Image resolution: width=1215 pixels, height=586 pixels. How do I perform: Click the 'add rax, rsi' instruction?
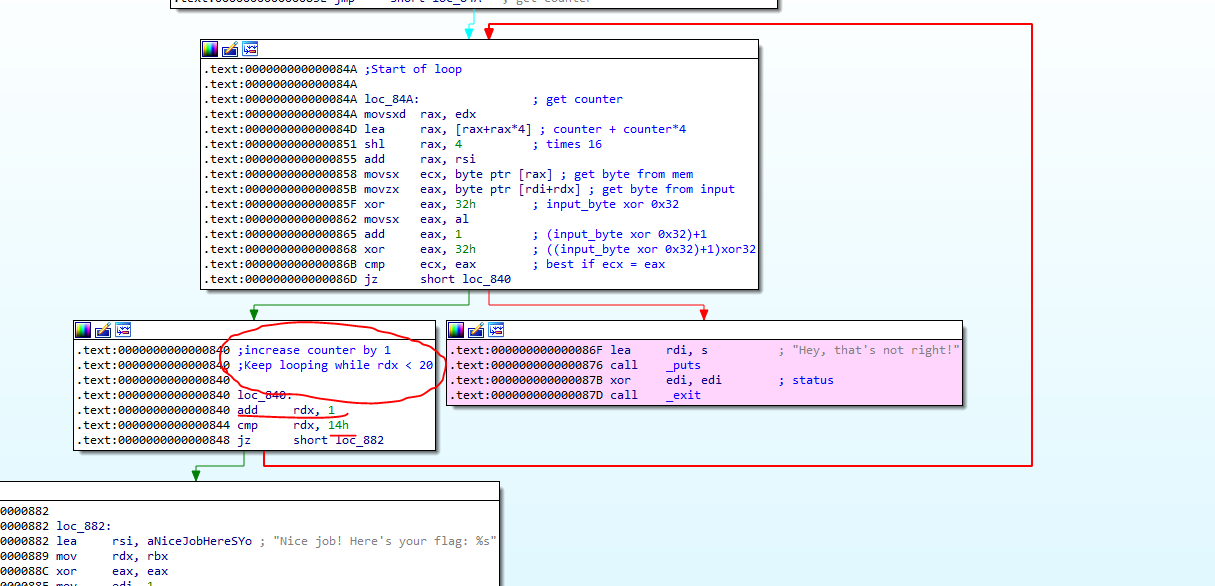(x=420, y=159)
